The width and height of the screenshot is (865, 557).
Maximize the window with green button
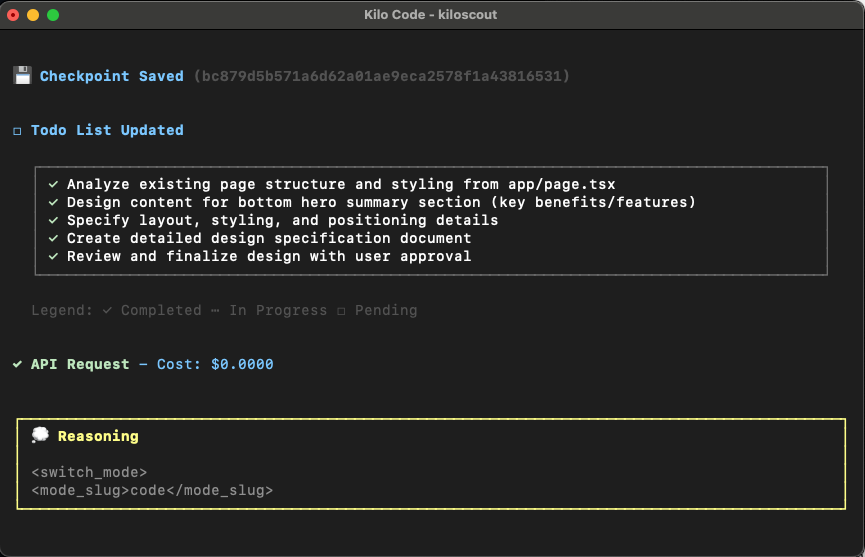(53, 15)
